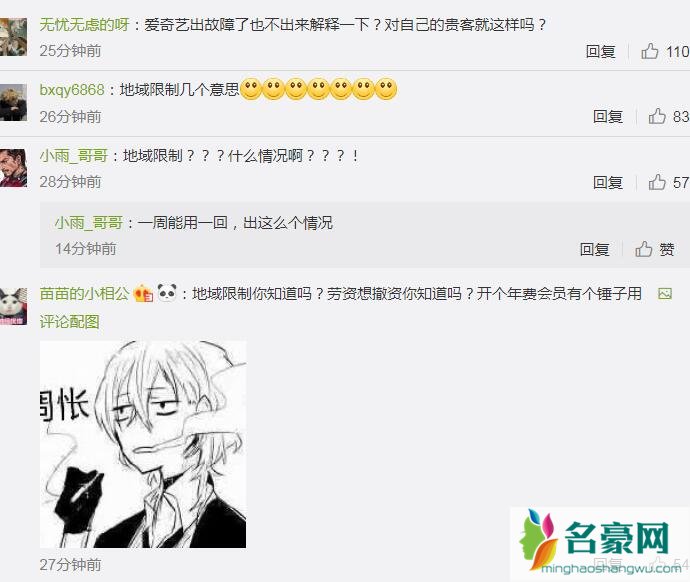Open 无忧无虑的呀's avatar picture
The image size is (690, 582).
pyautogui.click(x=13, y=37)
